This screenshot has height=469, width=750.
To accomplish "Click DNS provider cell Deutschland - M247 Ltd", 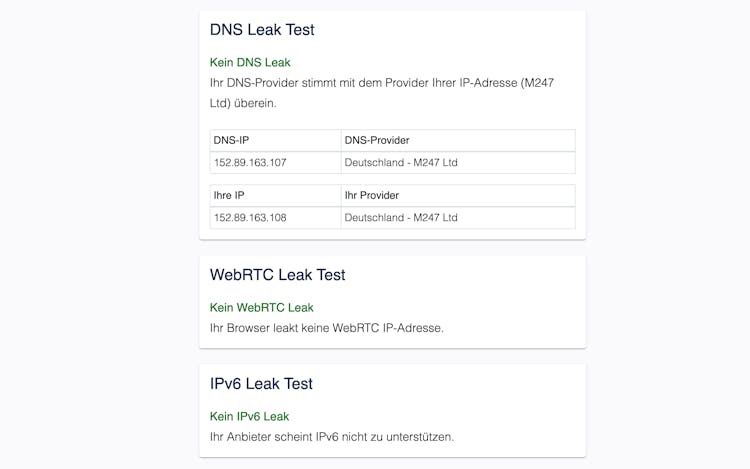I will [x=401, y=163].
